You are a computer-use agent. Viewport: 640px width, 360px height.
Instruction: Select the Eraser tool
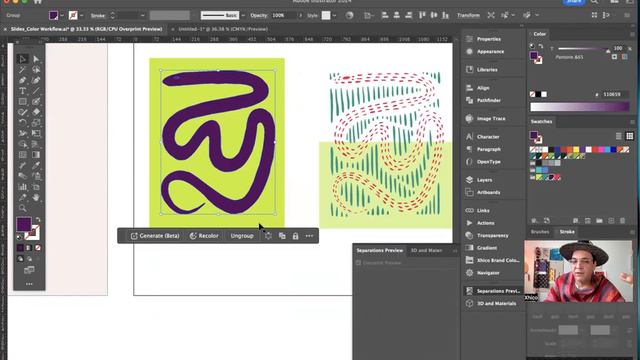pyautogui.click(x=36, y=112)
